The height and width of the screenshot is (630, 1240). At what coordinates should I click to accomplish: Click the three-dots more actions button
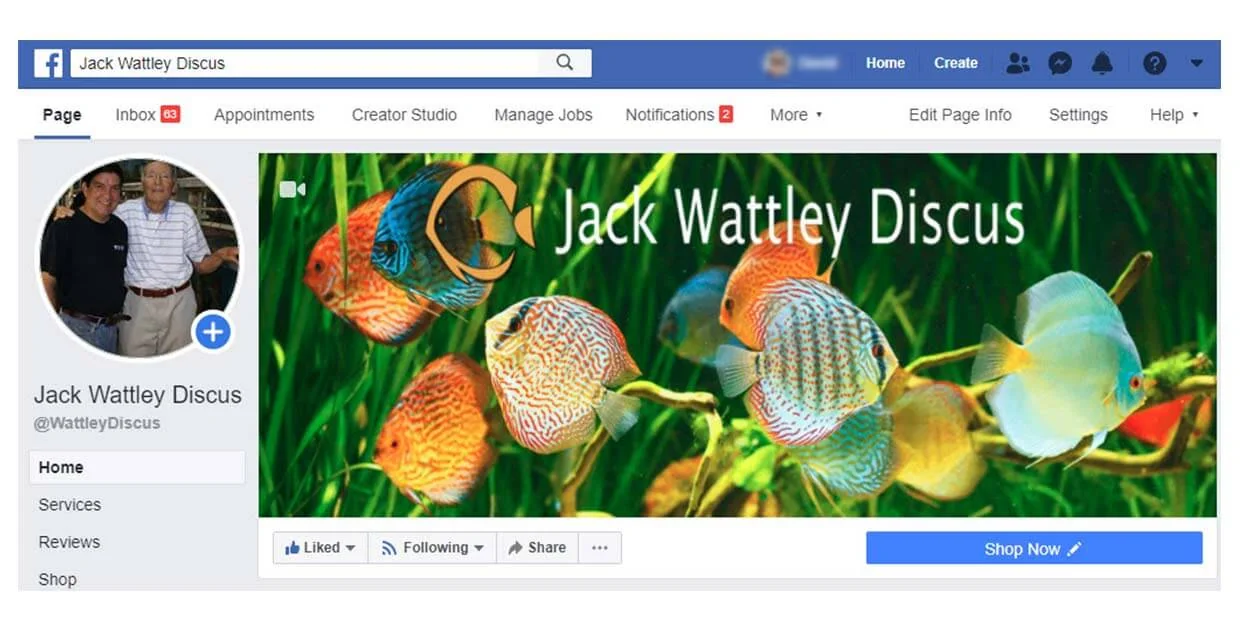pos(600,548)
